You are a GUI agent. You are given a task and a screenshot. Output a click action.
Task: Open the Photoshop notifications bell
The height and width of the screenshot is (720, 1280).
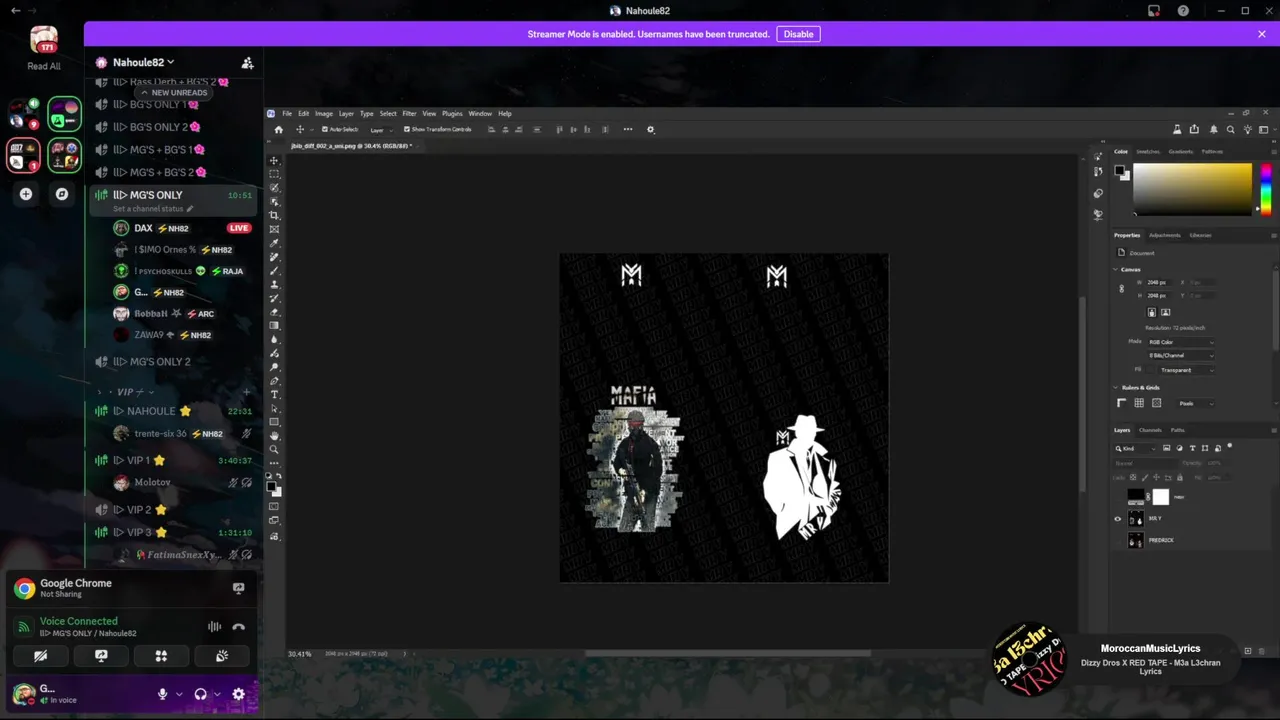coord(1214,129)
